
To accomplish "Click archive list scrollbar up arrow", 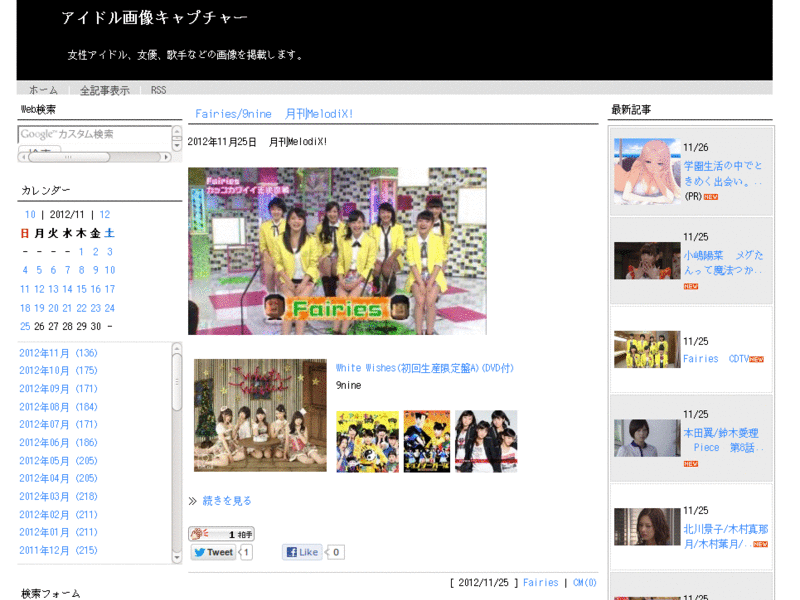I will [x=177, y=348].
